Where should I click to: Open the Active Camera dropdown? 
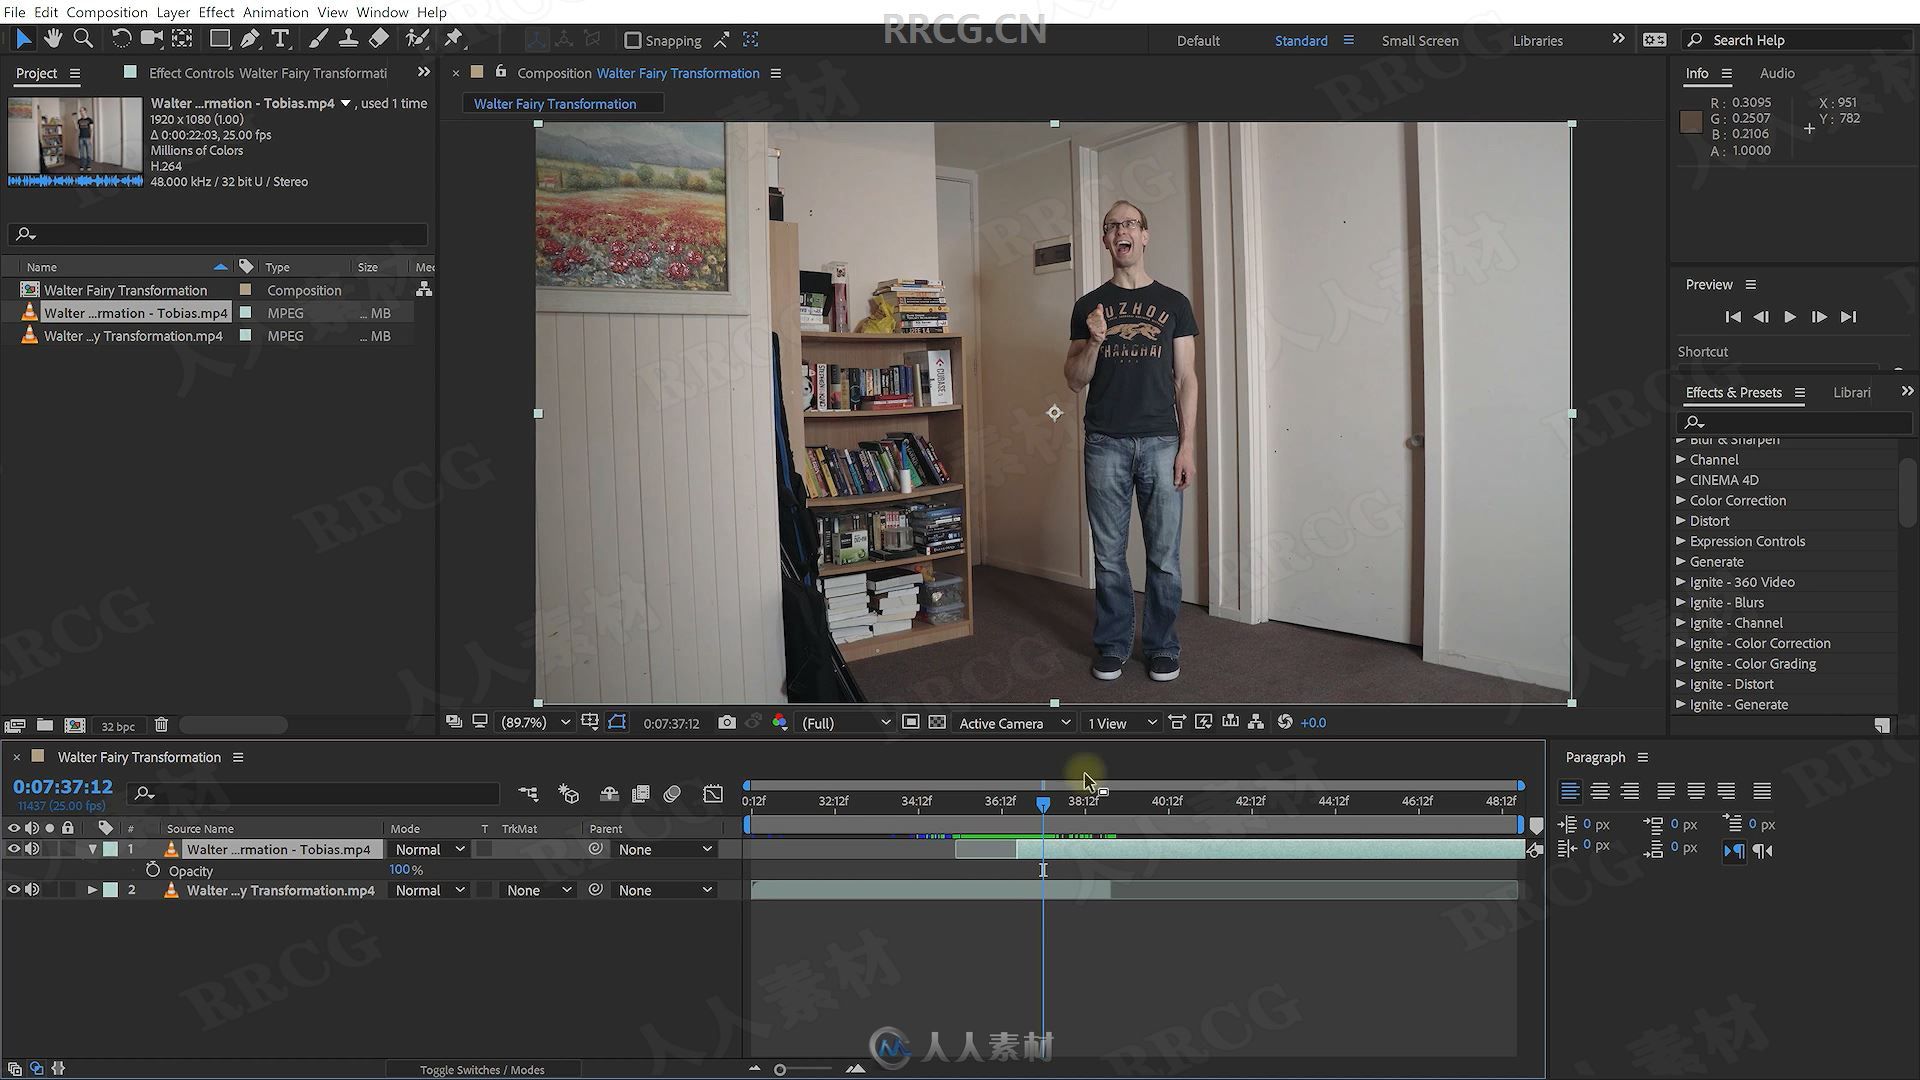point(1014,722)
